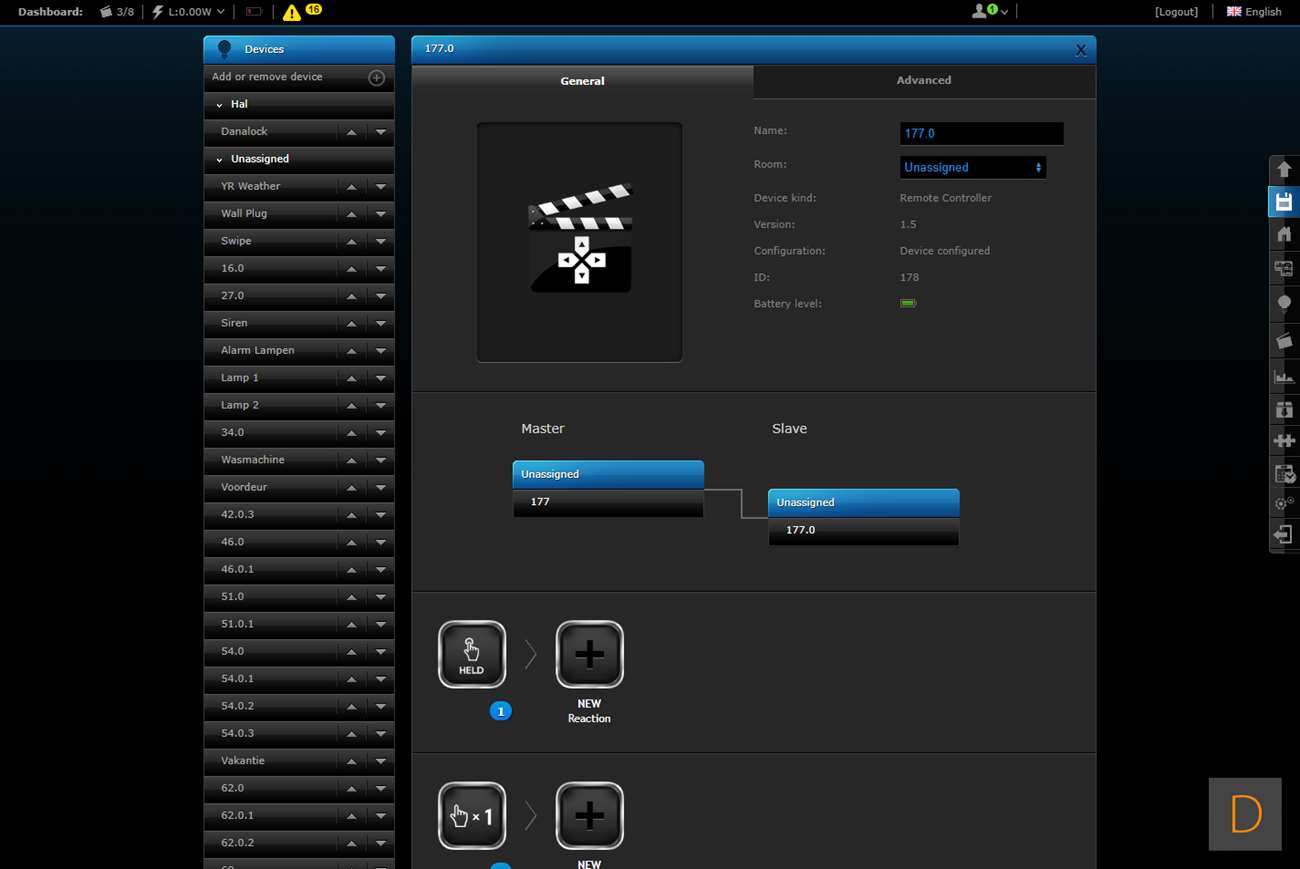Open the house icon in the right sidebar
This screenshot has height=869, width=1300.
coord(1283,235)
